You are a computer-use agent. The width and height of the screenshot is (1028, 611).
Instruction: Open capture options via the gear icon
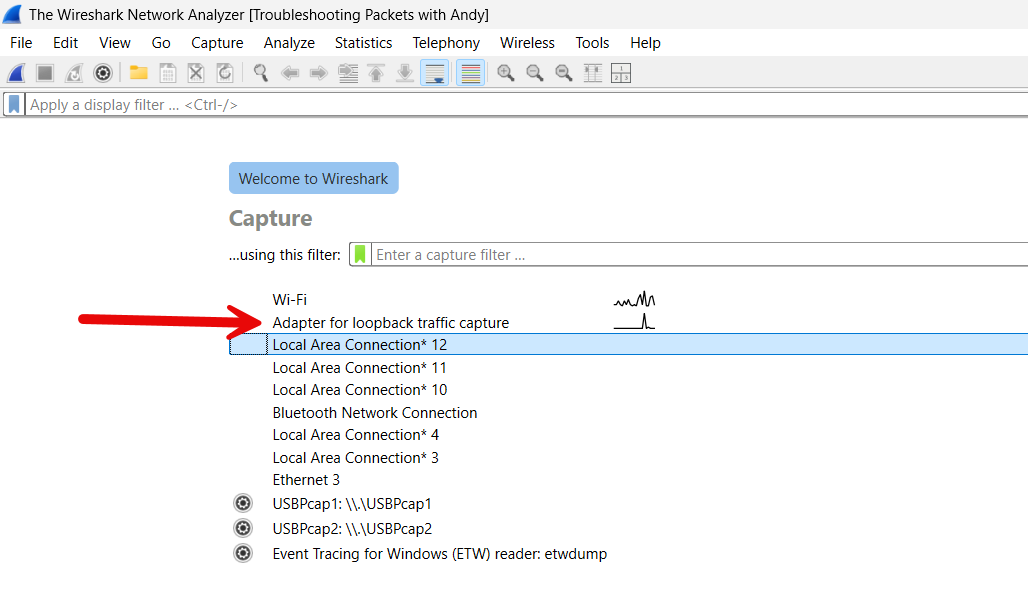click(x=102, y=72)
